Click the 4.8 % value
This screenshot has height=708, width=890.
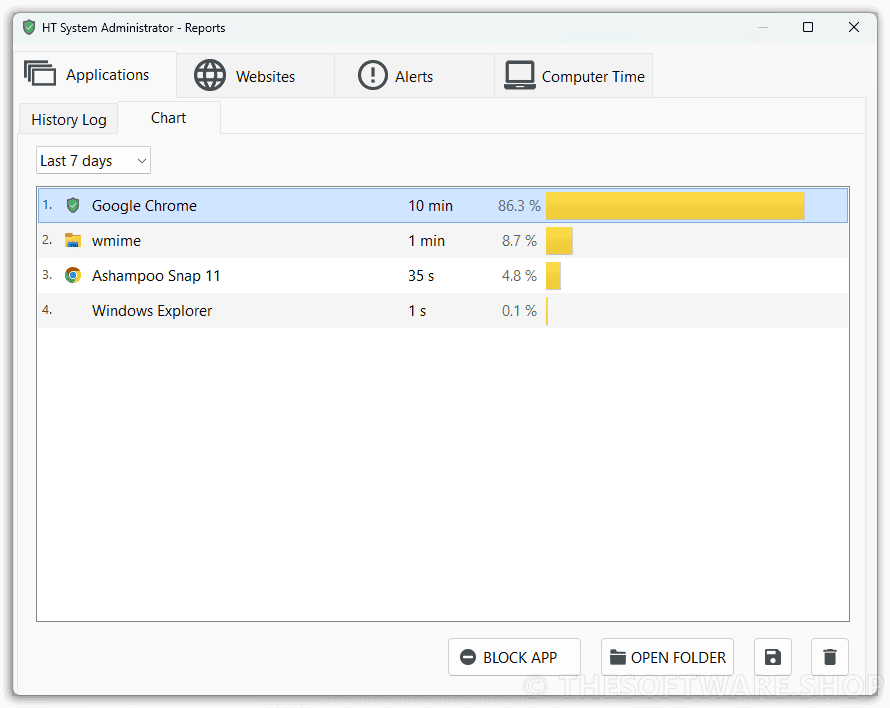(519, 276)
